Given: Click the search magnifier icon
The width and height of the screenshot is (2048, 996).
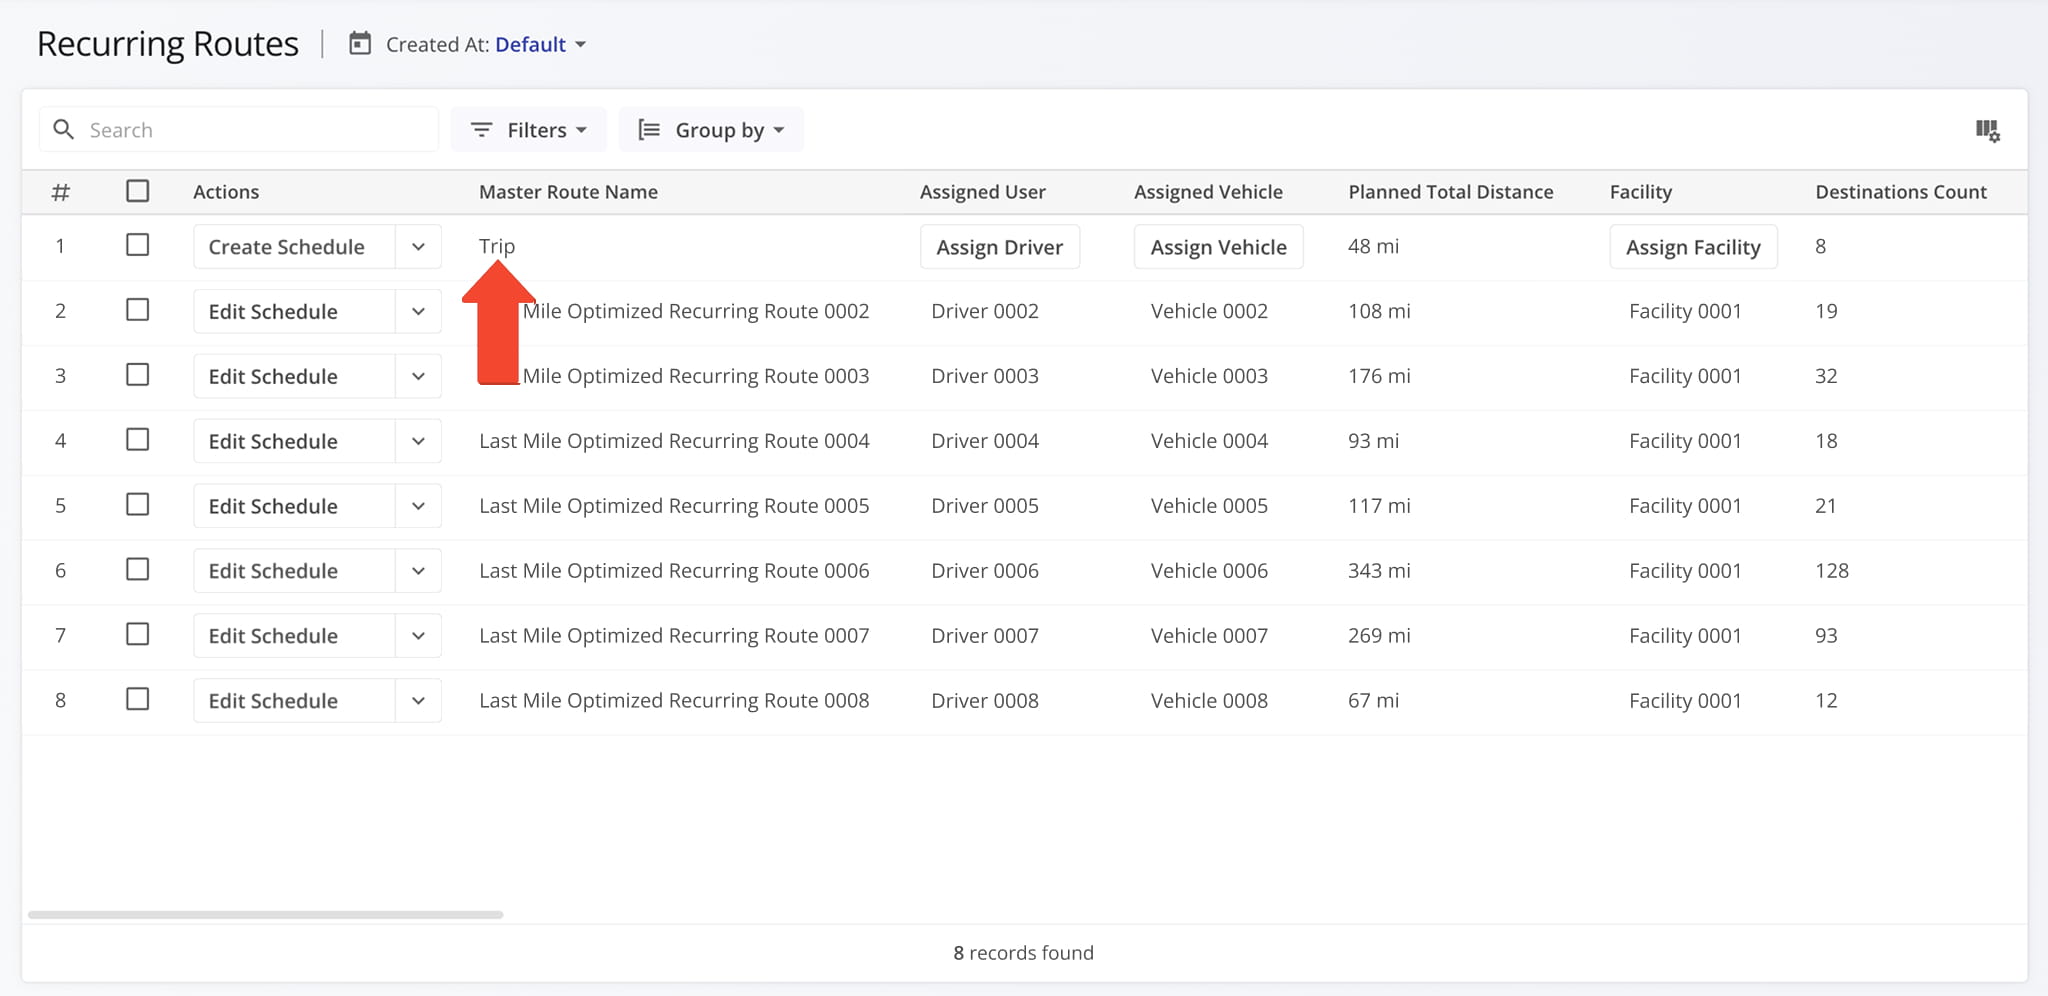Looking at the screenshot, I should pos(64,130).
